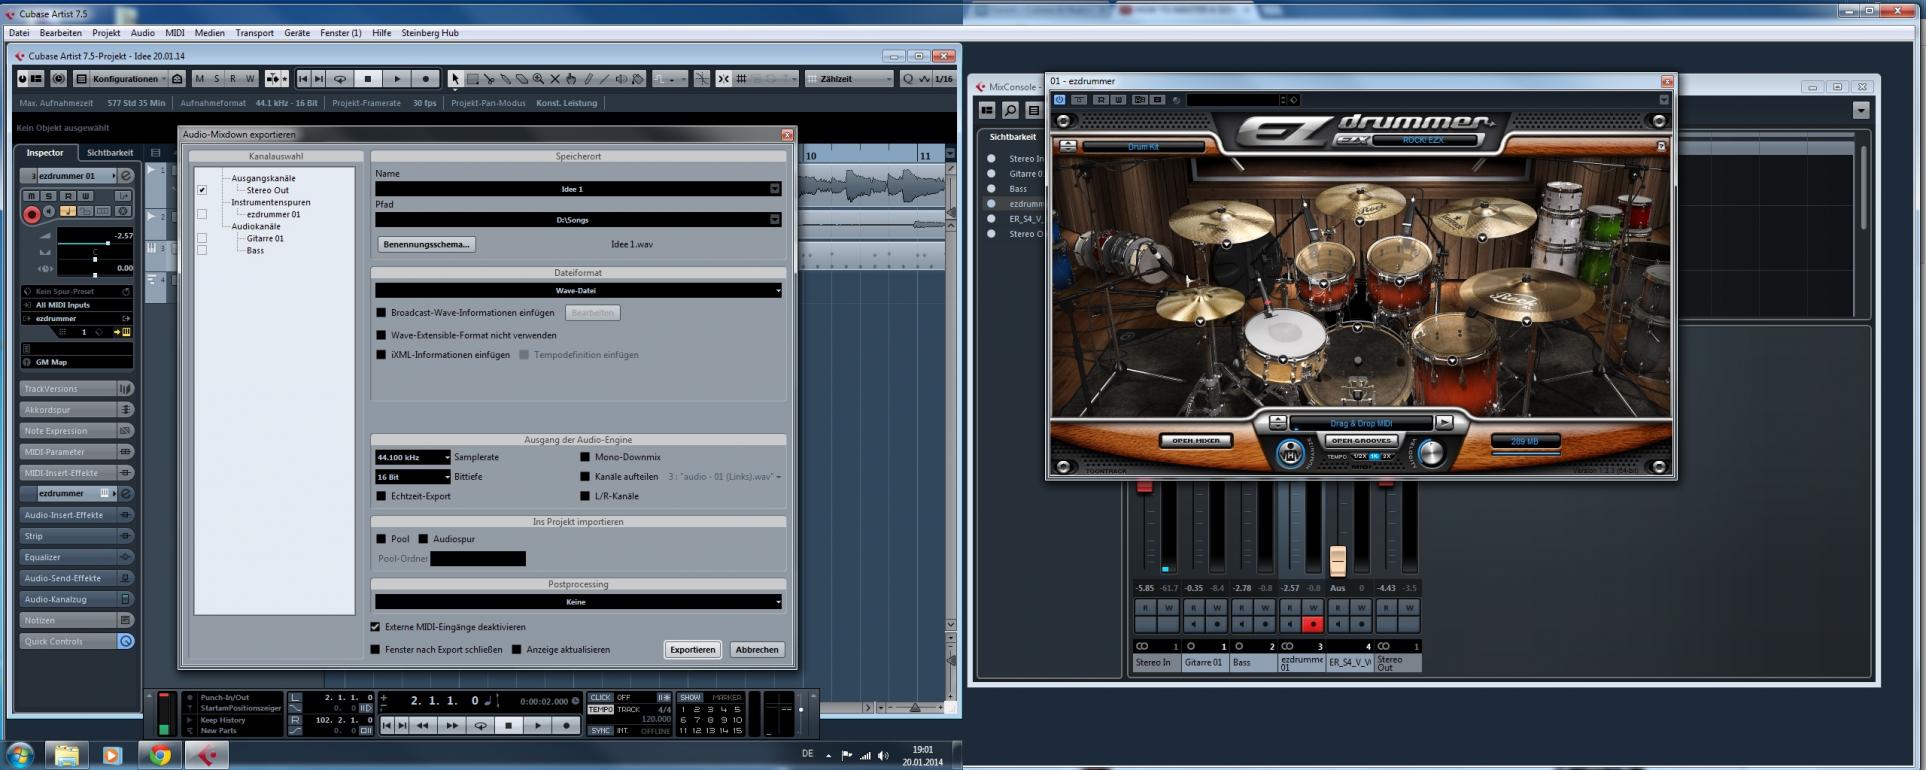Enable Fenster nach Export schließen
Viewport: 1926px width, 770px height.
tap(375, 649)
